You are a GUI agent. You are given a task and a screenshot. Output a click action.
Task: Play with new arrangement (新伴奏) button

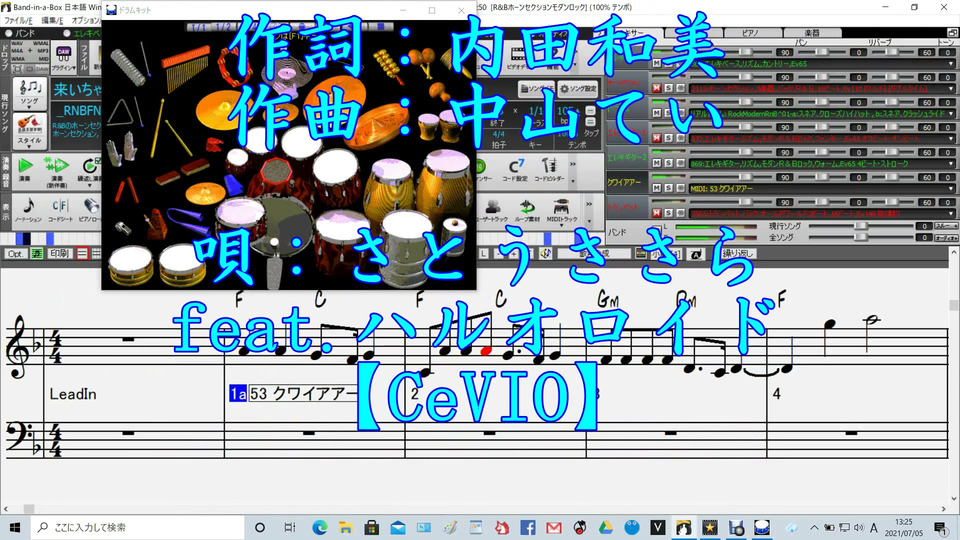coord(56,171)
